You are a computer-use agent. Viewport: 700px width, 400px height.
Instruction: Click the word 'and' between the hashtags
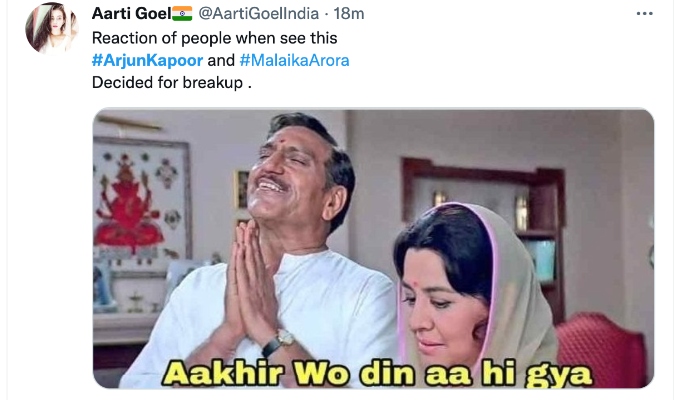click(221, 60)
